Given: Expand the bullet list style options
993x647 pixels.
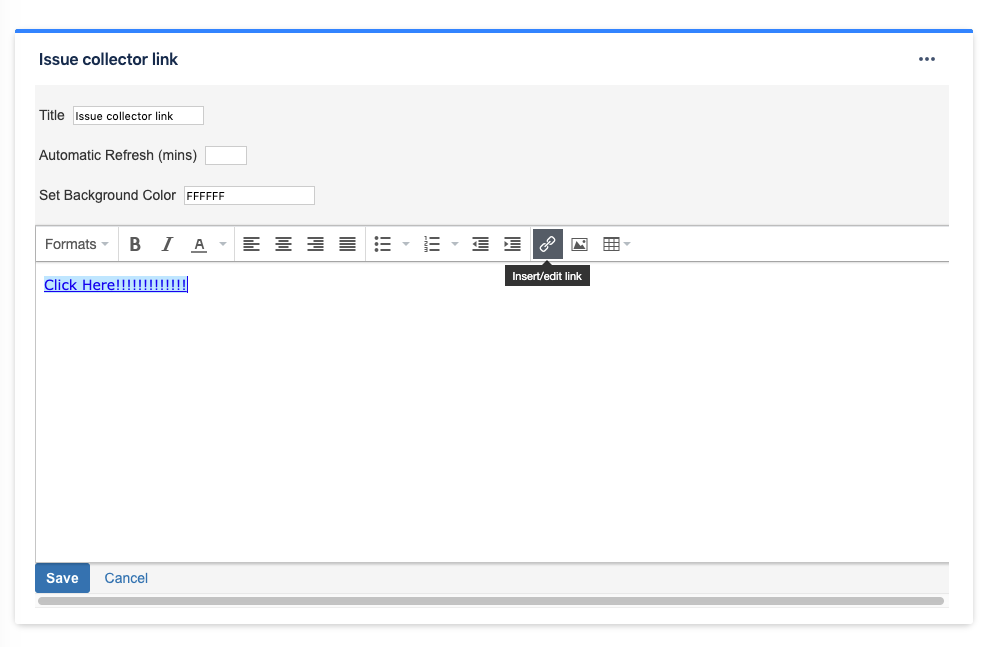Looking at the screenshot, I should 406,243.
